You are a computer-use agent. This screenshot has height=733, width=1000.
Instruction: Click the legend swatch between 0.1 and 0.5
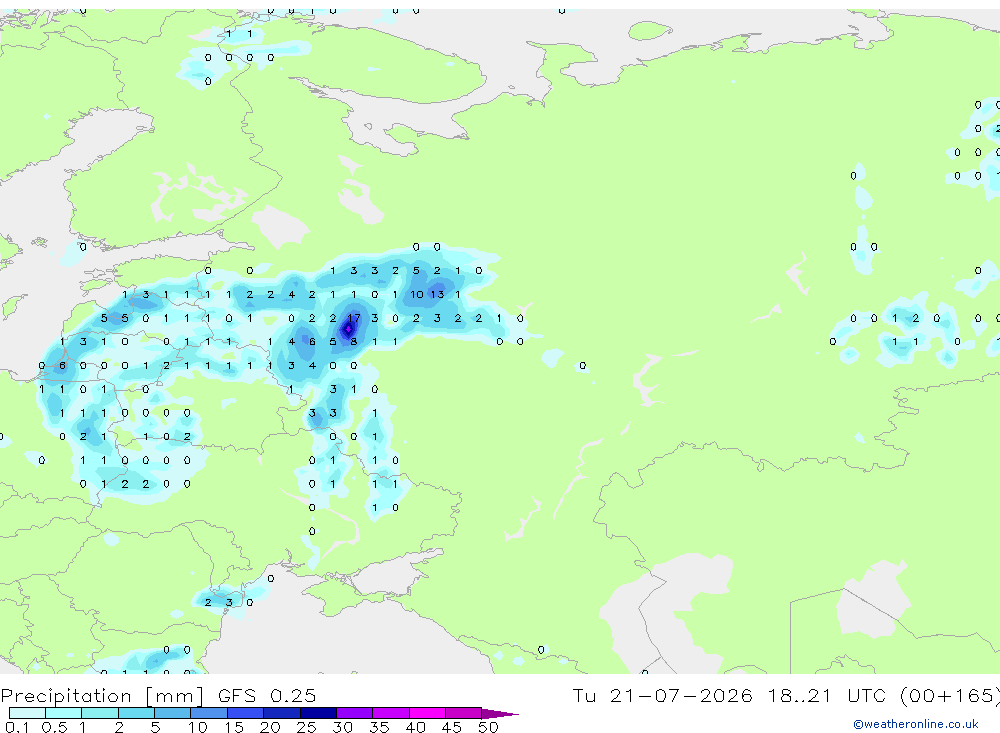point(27,713)
